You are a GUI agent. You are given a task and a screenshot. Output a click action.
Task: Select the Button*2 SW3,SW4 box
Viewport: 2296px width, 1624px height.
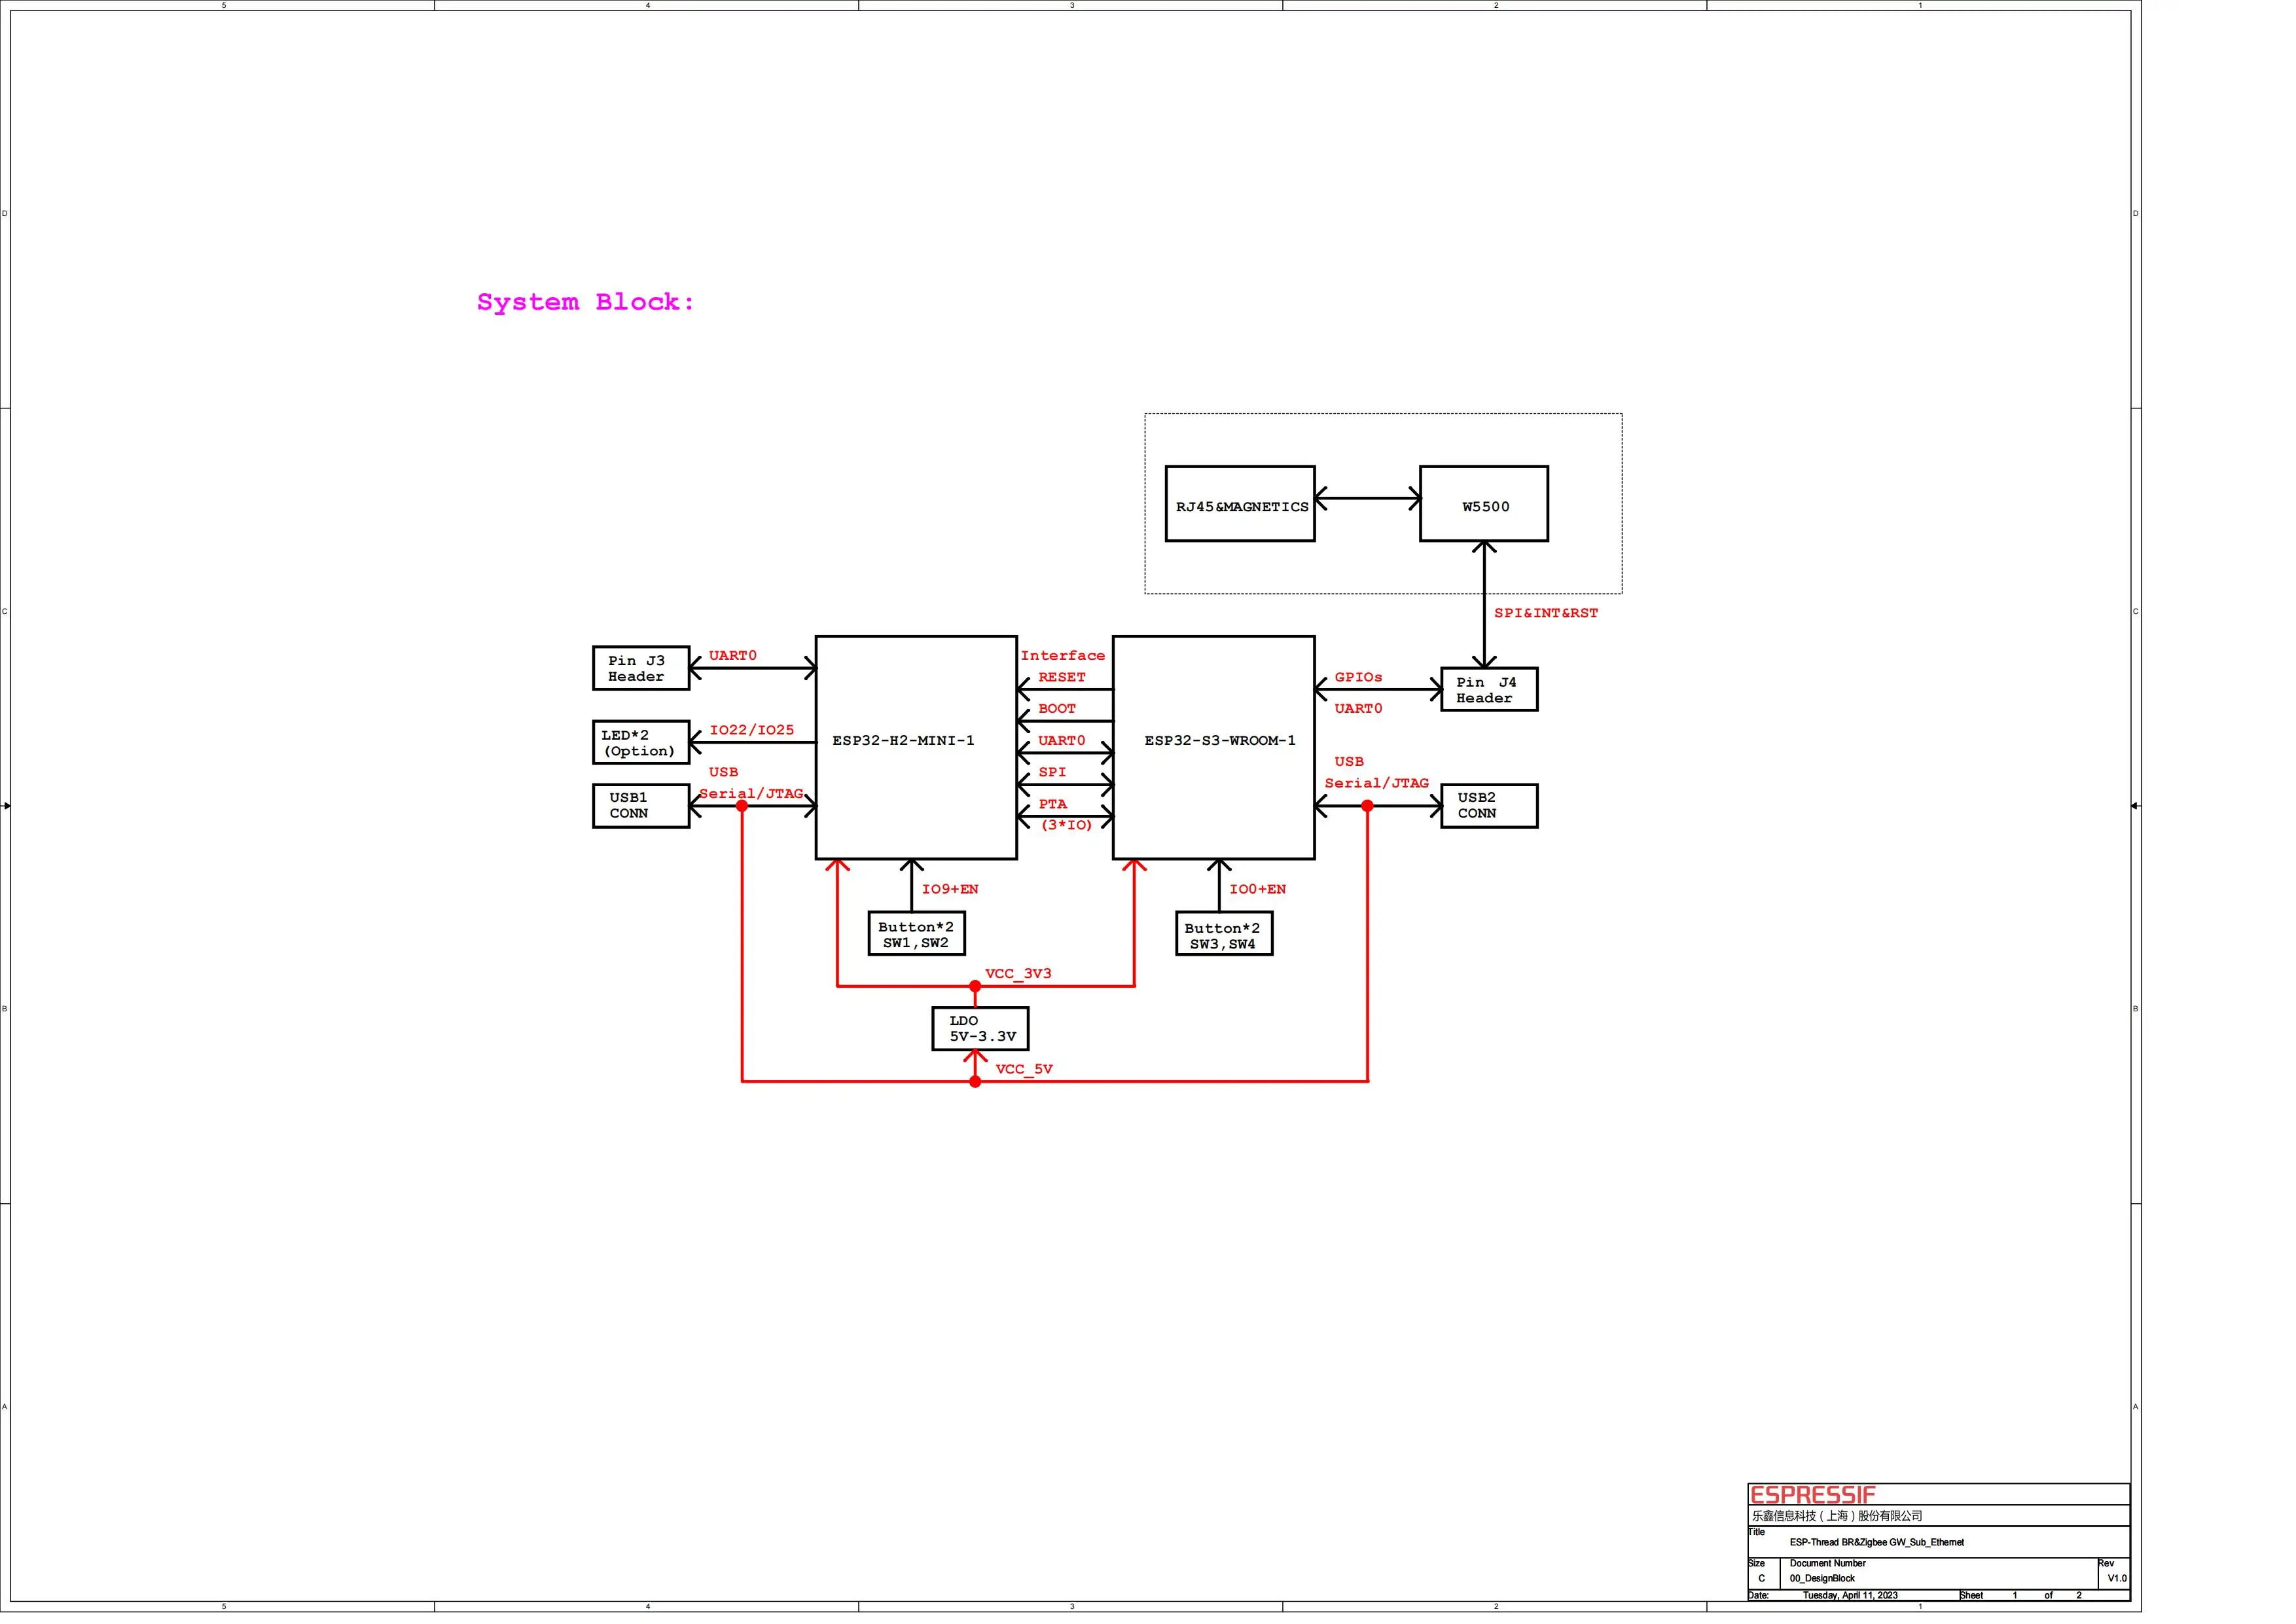point(1224,935)
